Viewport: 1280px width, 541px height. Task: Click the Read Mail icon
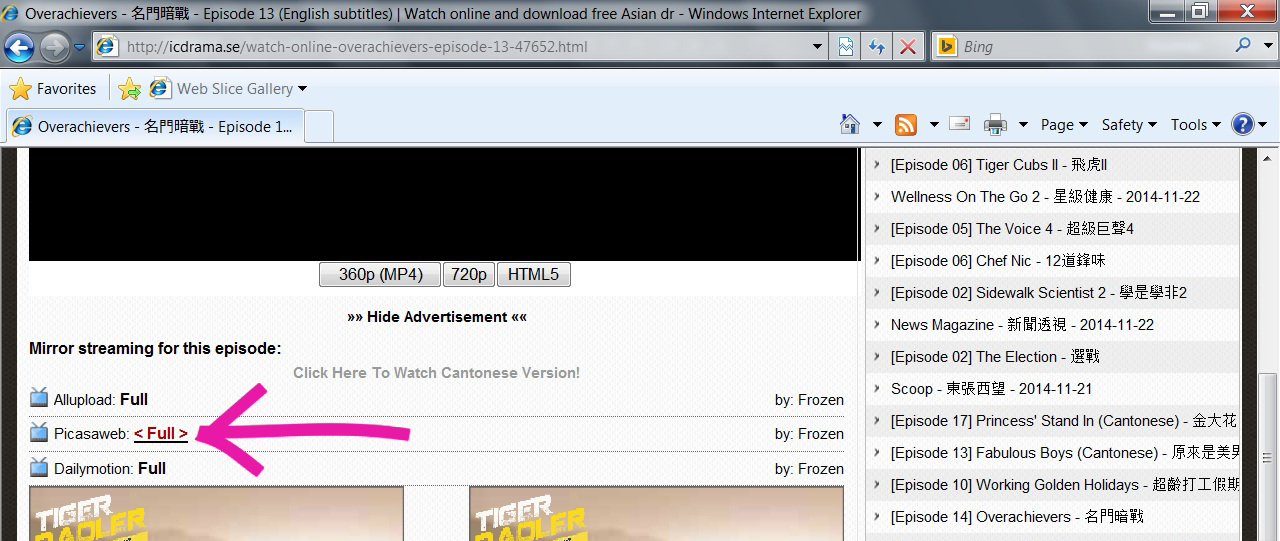(x=960, y=124)
